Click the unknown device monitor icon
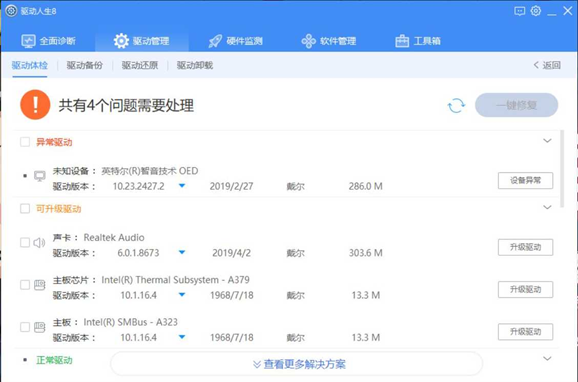Screen dimensions: 578x382 (x=40, y=176)
